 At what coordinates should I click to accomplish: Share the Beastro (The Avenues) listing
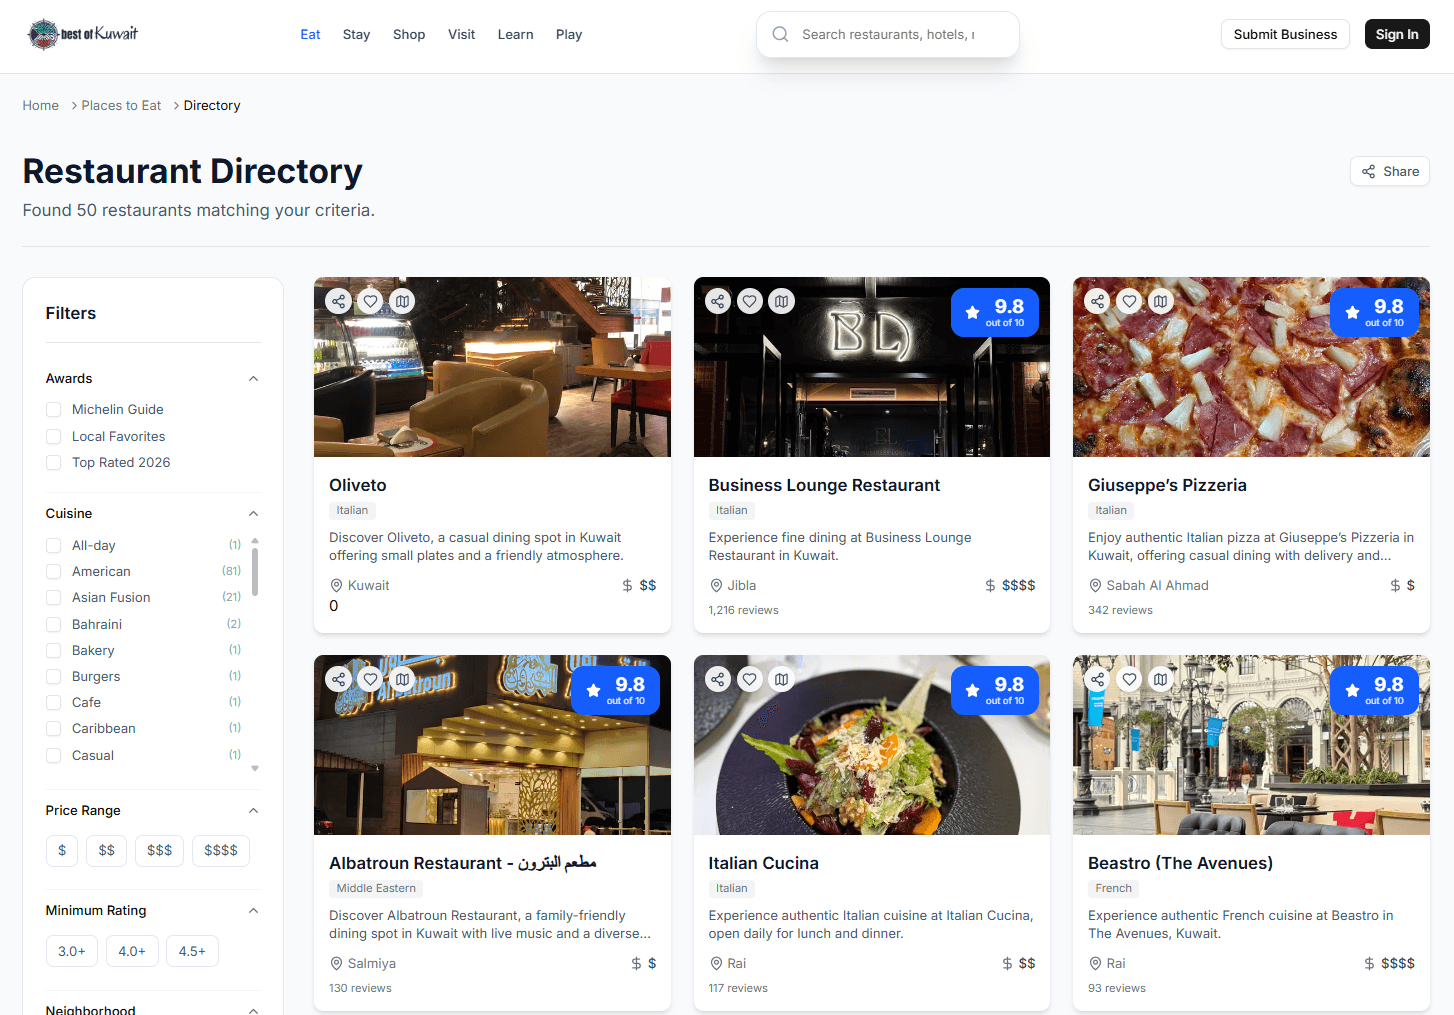point(1097,678)
